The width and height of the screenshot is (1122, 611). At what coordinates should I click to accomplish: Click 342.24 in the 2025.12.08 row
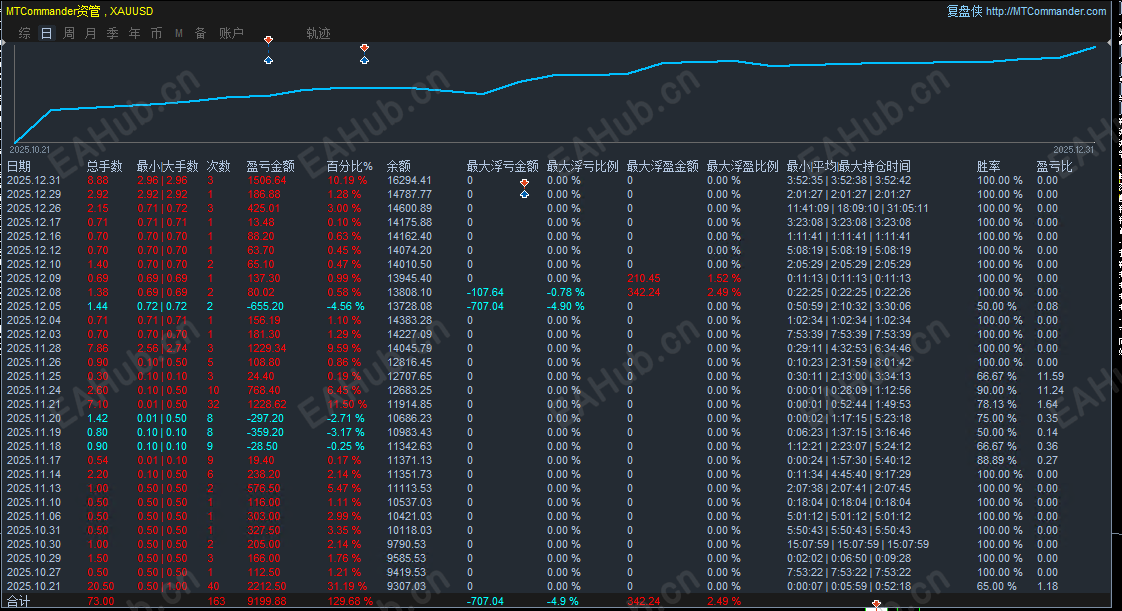(644, 292)
